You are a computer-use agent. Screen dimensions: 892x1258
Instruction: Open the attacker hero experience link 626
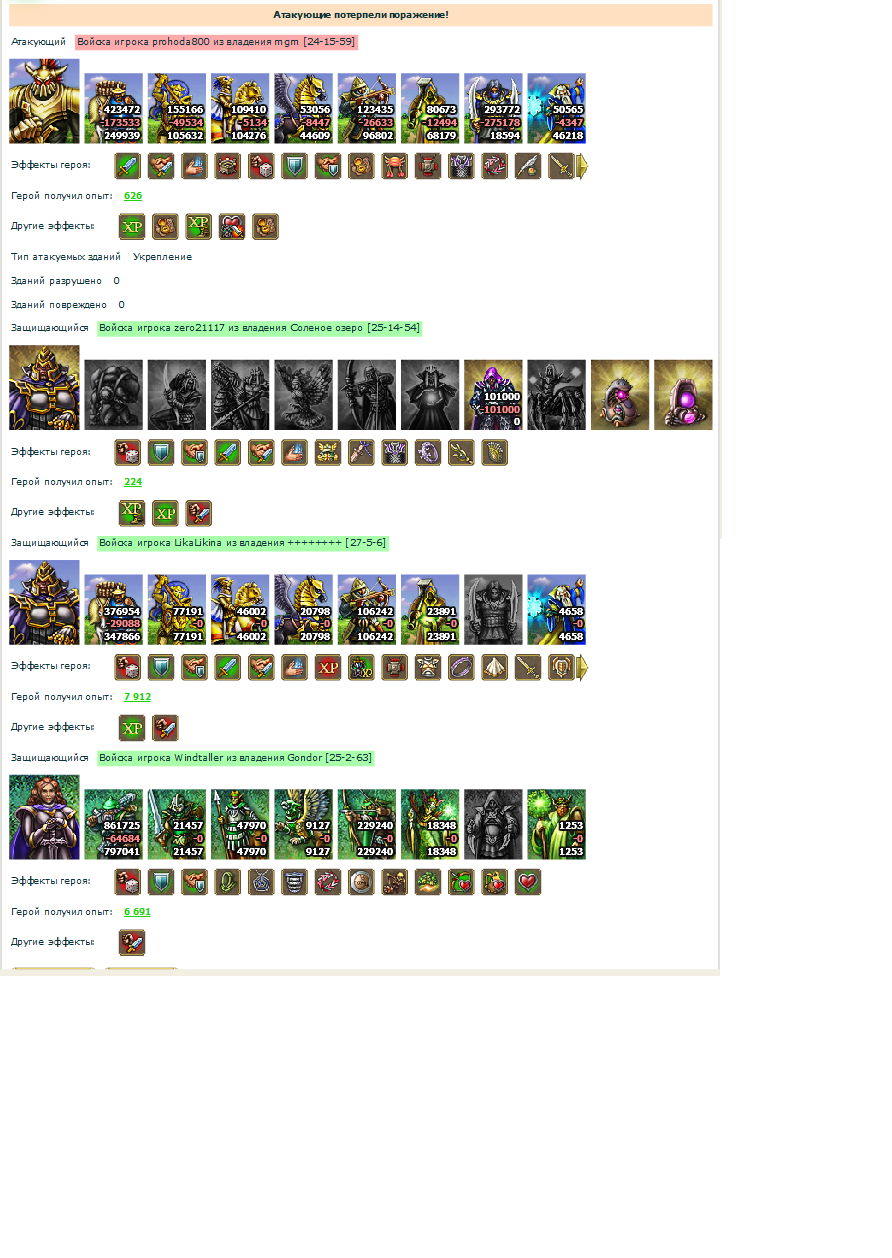(133, 196)
